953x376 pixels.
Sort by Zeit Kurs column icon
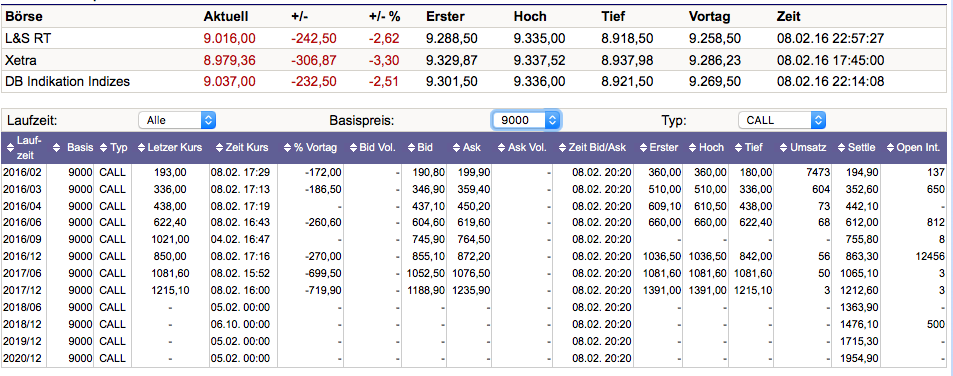pyautogui.click(x=217, y=147)
